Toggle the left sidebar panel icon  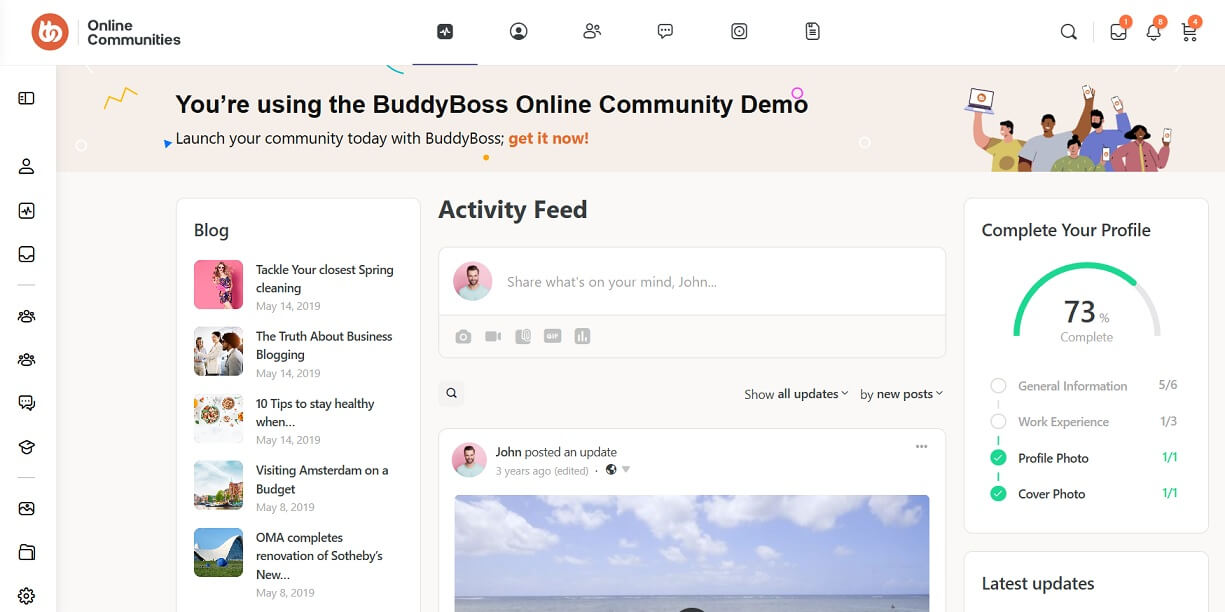point(27,98)
